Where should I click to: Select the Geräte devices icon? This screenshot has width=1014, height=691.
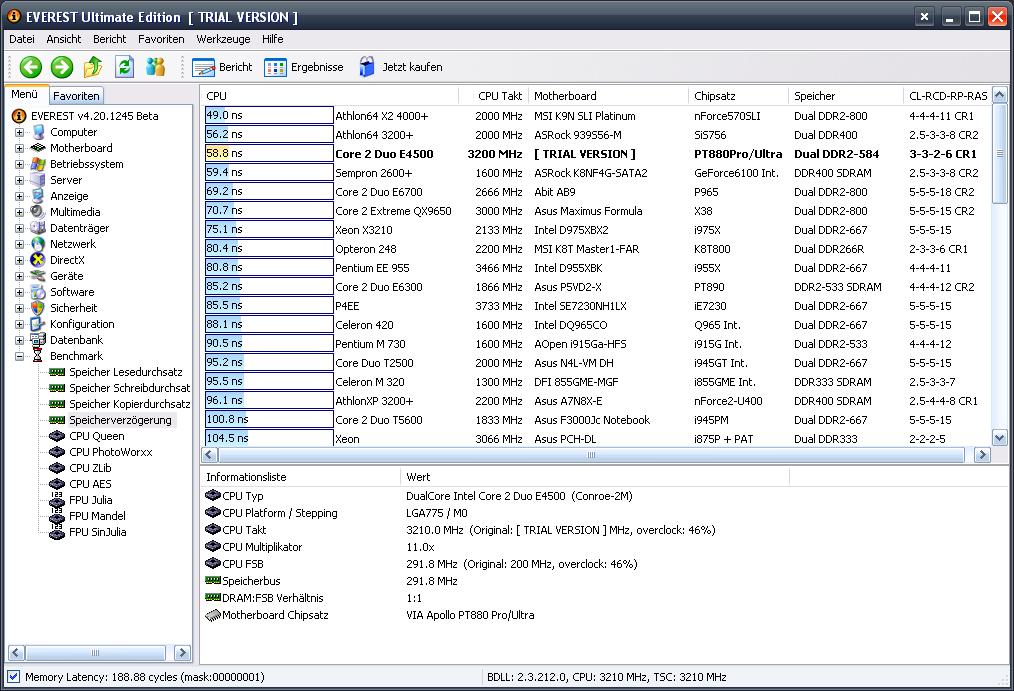(39, 276)
